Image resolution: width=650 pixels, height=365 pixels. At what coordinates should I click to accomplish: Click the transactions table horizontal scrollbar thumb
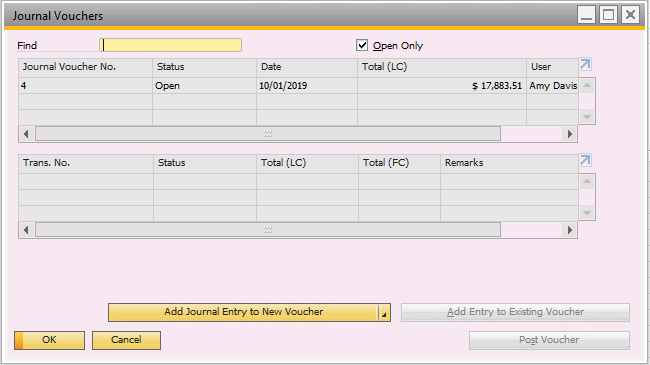pyautogui.click(x=268, y=230)
